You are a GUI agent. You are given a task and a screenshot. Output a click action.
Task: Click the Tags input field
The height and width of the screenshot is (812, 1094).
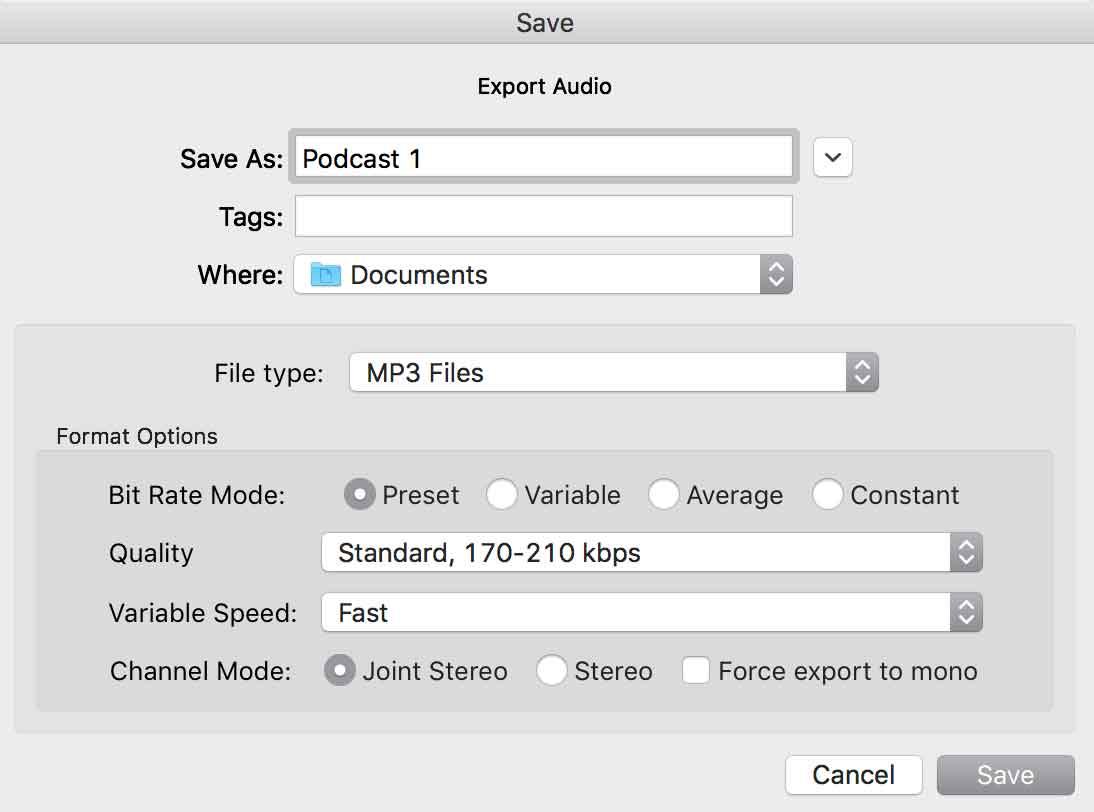click(544, 216)
